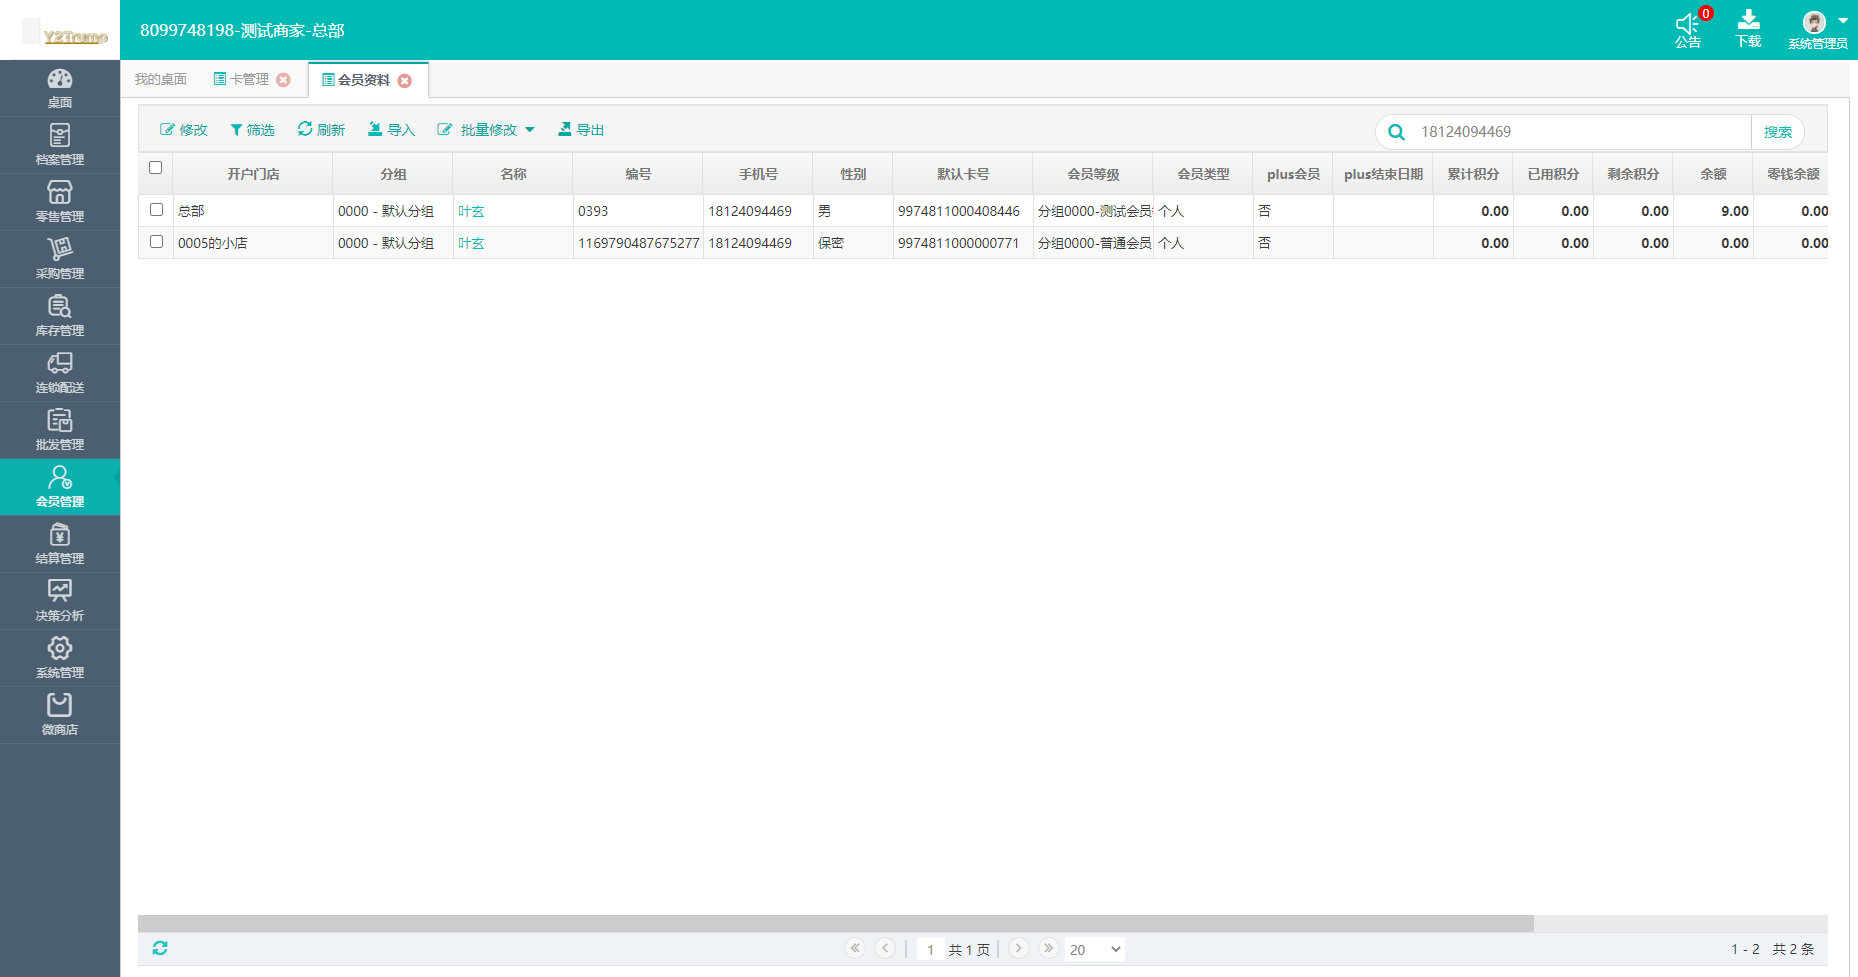Sort by the 默认卡号 column header
Image resolution: width=1858 pixels, height=977 pixels.
[963, 174]
